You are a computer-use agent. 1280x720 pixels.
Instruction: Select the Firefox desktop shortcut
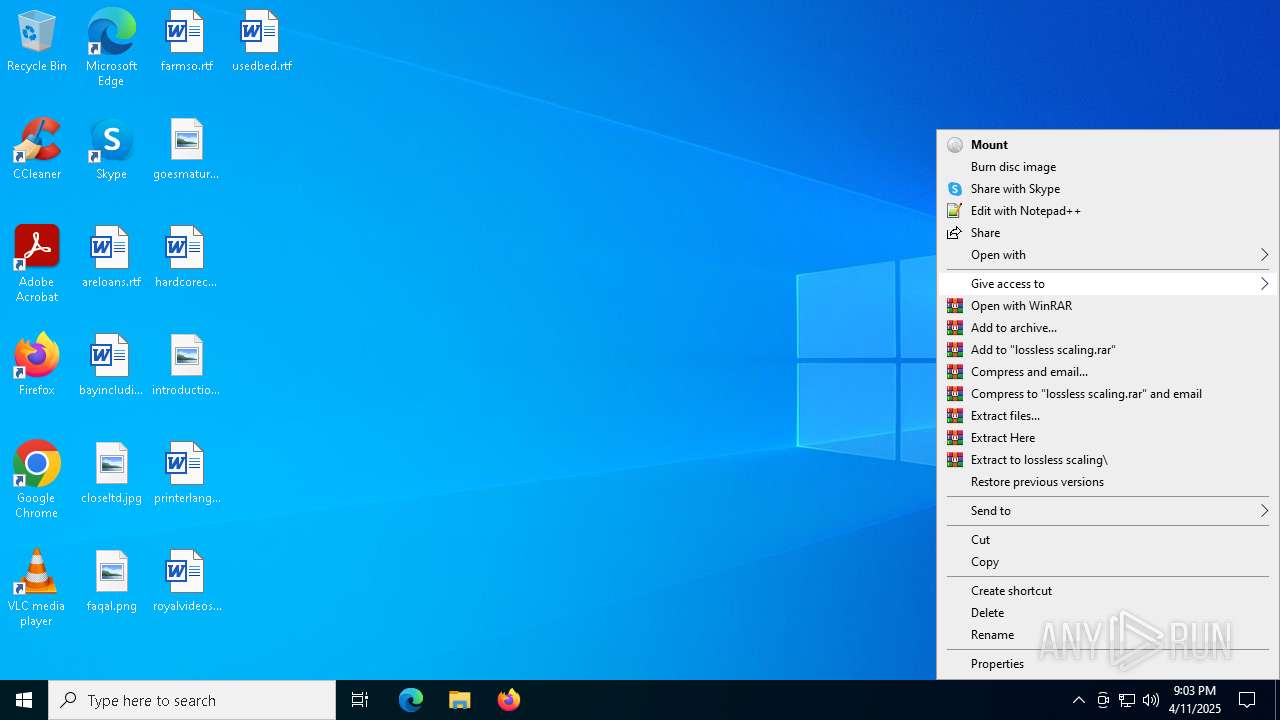[x=37, y=366]
